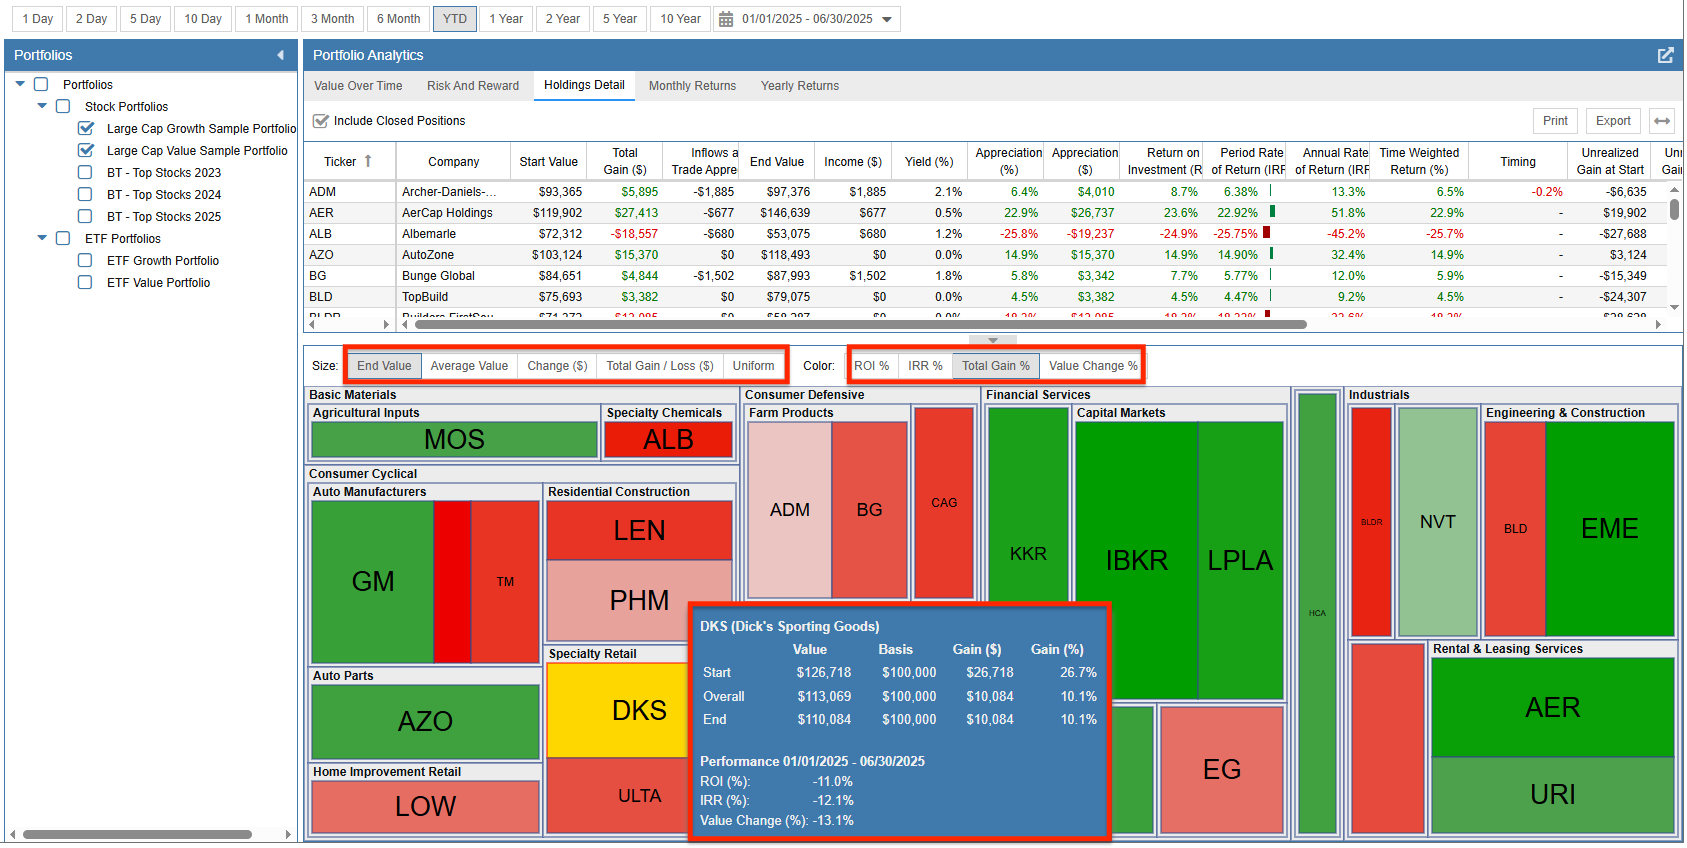Click the Start Value column header
The image size is (1687, 848).
tap(548, 162)
